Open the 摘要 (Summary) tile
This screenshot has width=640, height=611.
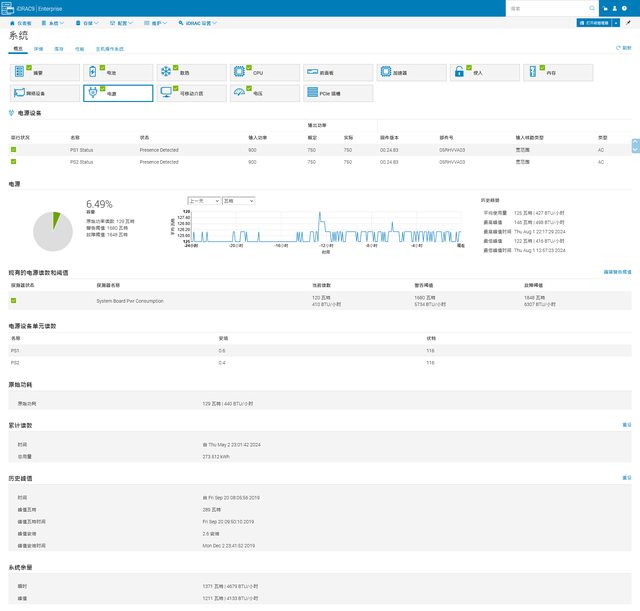coord(44,72)
